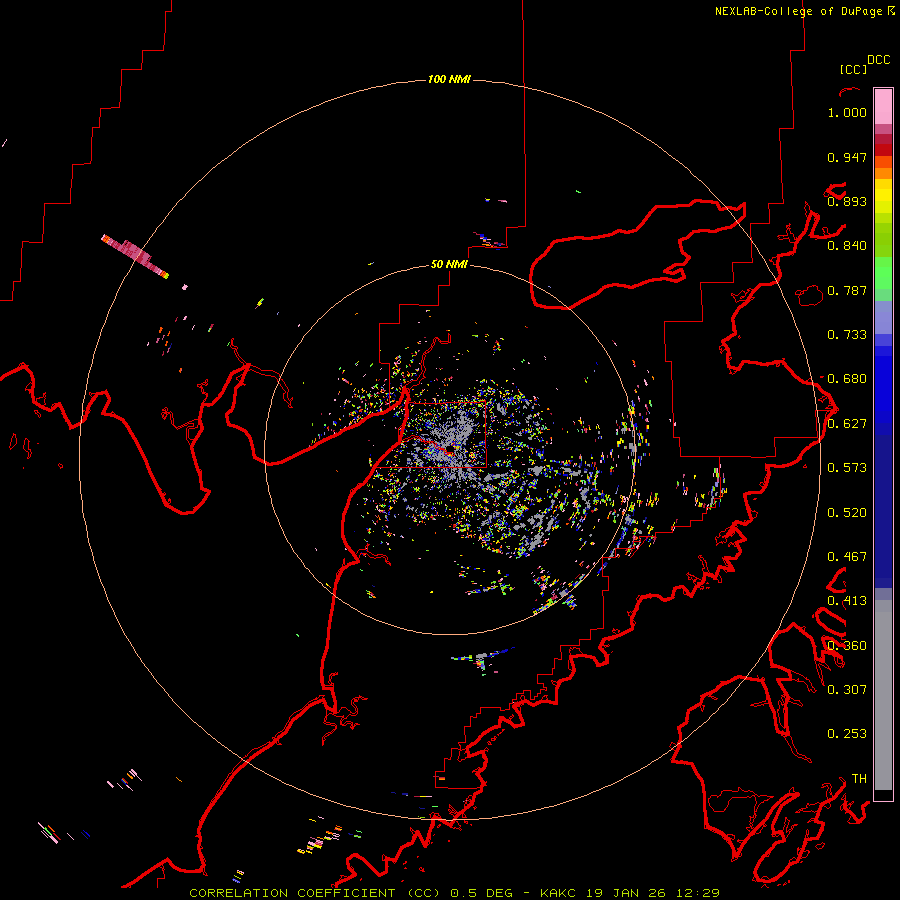
Task: Click the KAKC radar station identifier
Action: [559, 893]
